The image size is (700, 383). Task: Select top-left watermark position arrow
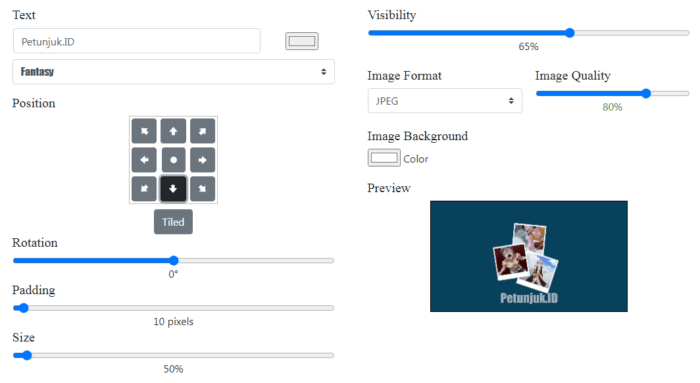click(x=144, y=131)
